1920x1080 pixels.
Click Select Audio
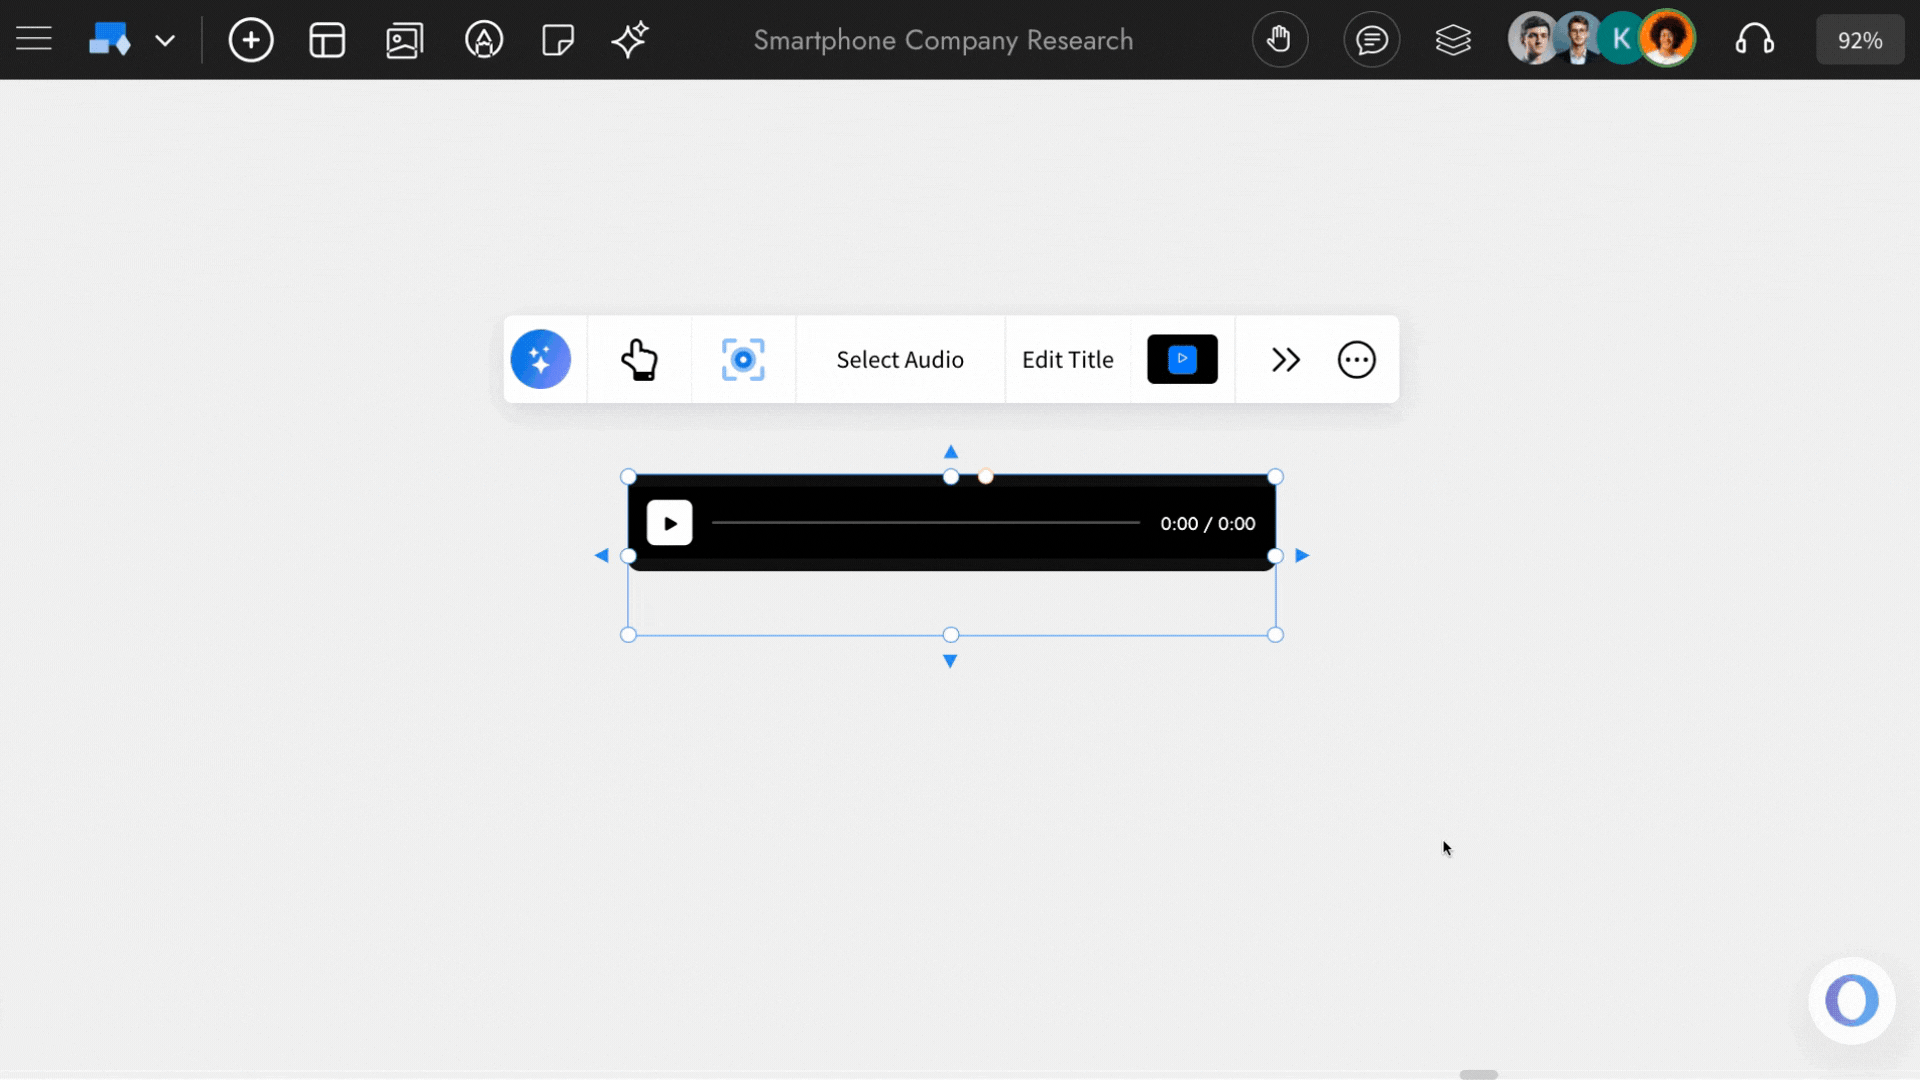point(899,359)
